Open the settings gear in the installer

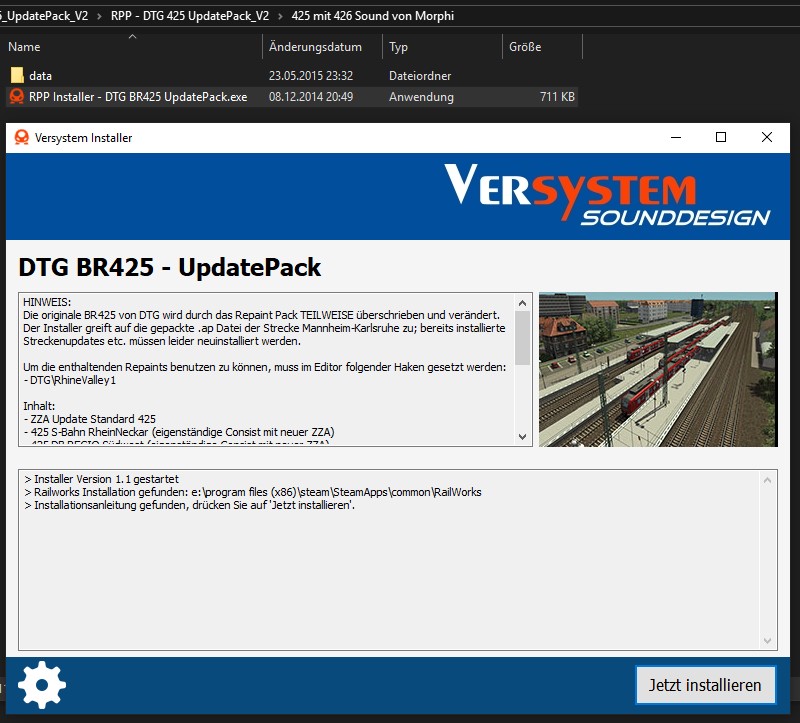coord(42,685)
